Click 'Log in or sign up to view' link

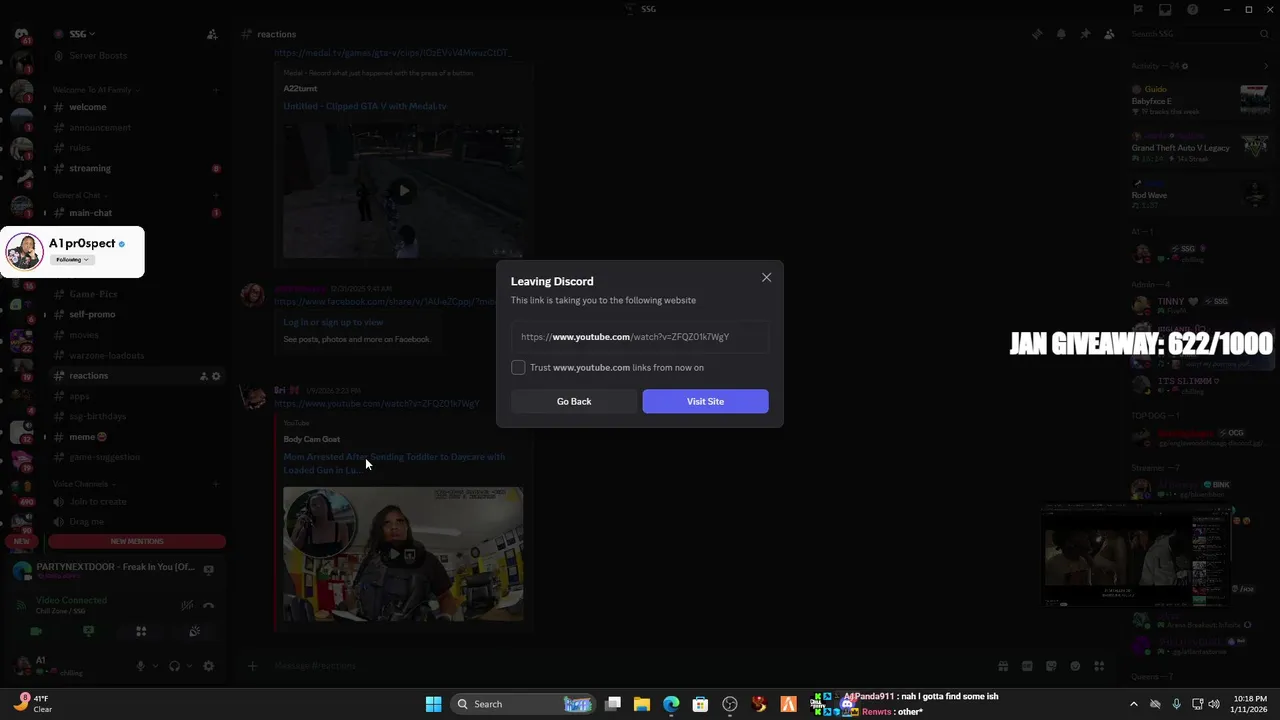333,322
